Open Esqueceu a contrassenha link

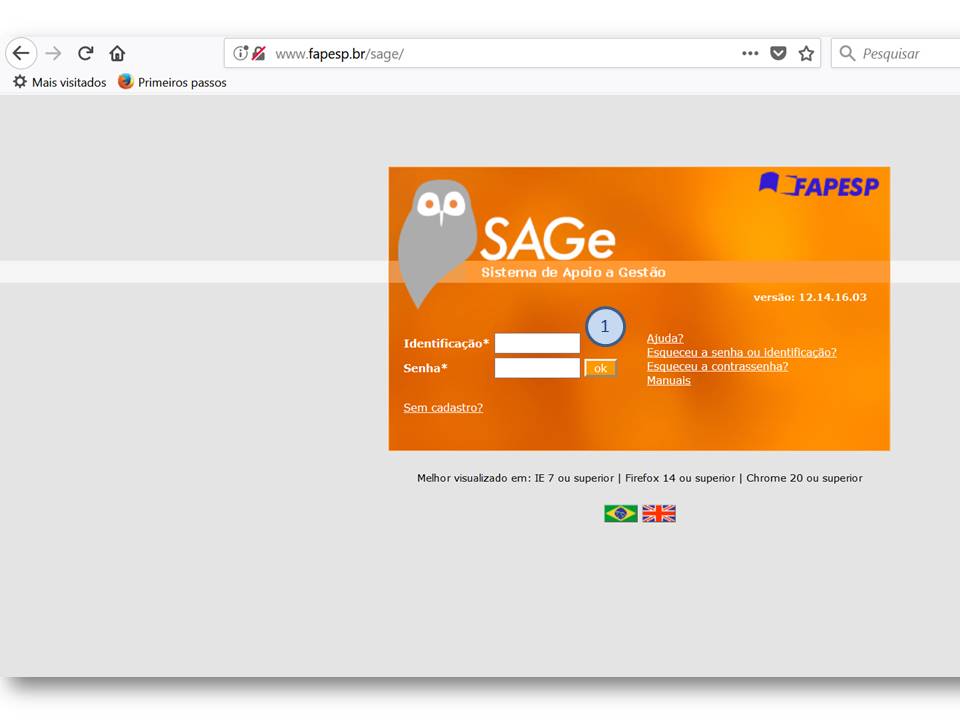(718, 366)
